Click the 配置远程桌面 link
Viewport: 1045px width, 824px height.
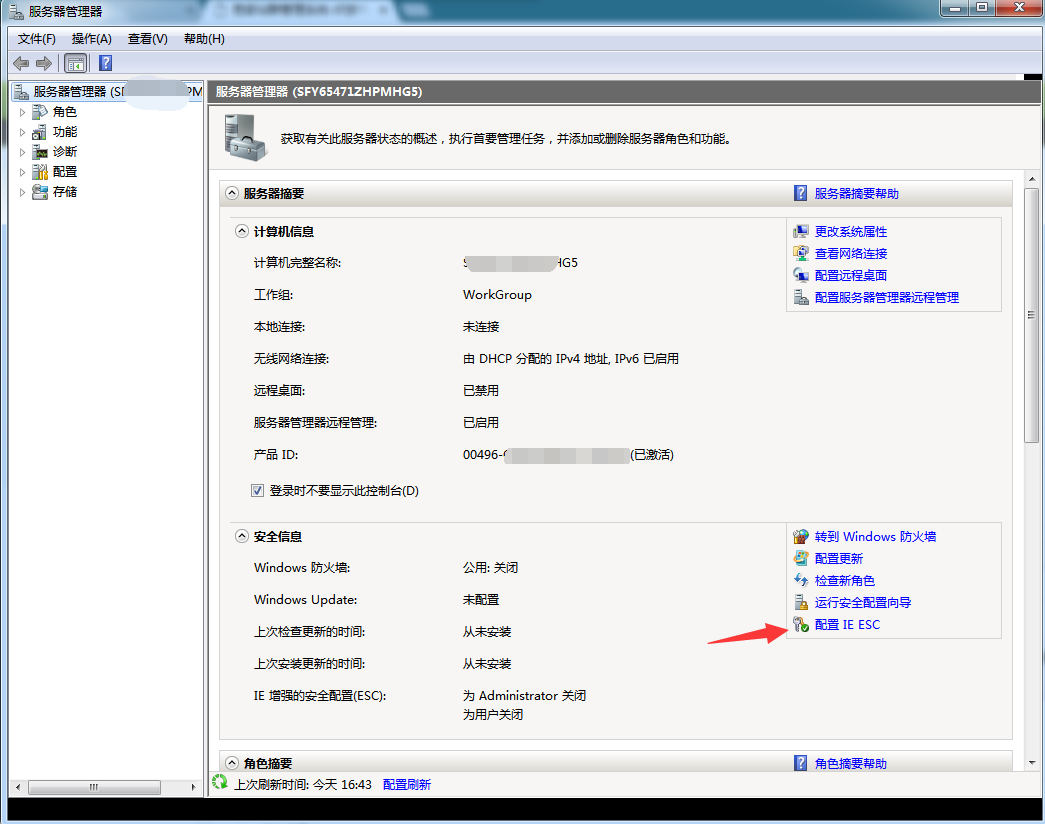(x=851, y=275)
